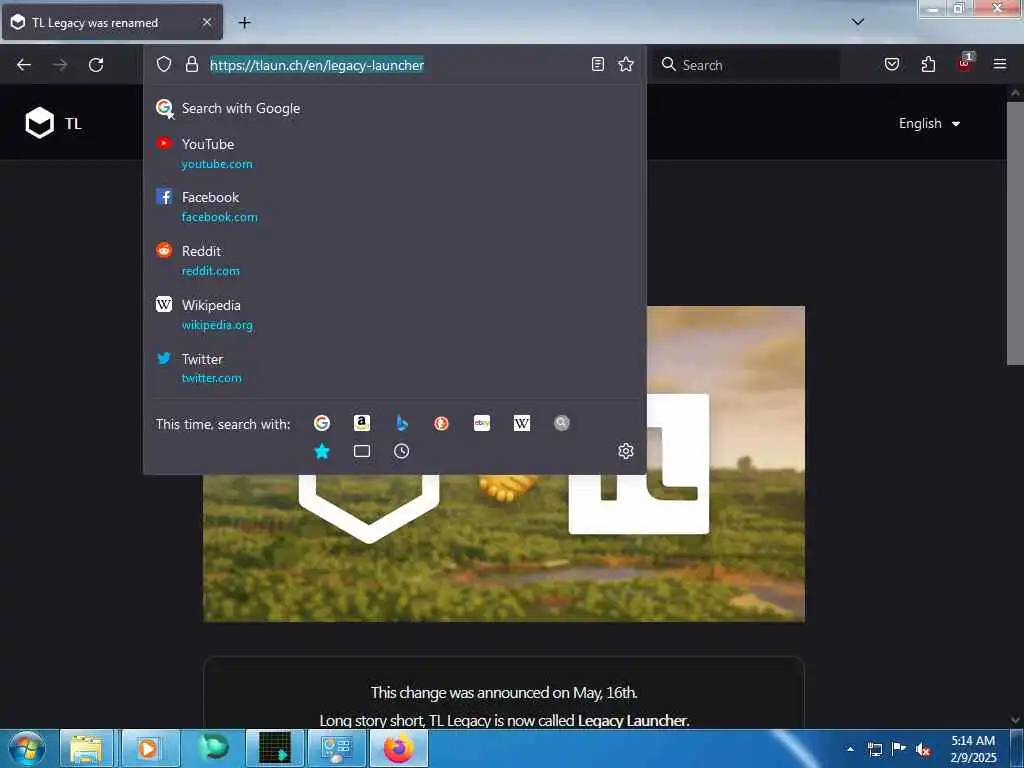Show hidden tray icons arrow
The height and width of the screenshot is (768, 1024).
pyautogui.click(x=850, y=749)
